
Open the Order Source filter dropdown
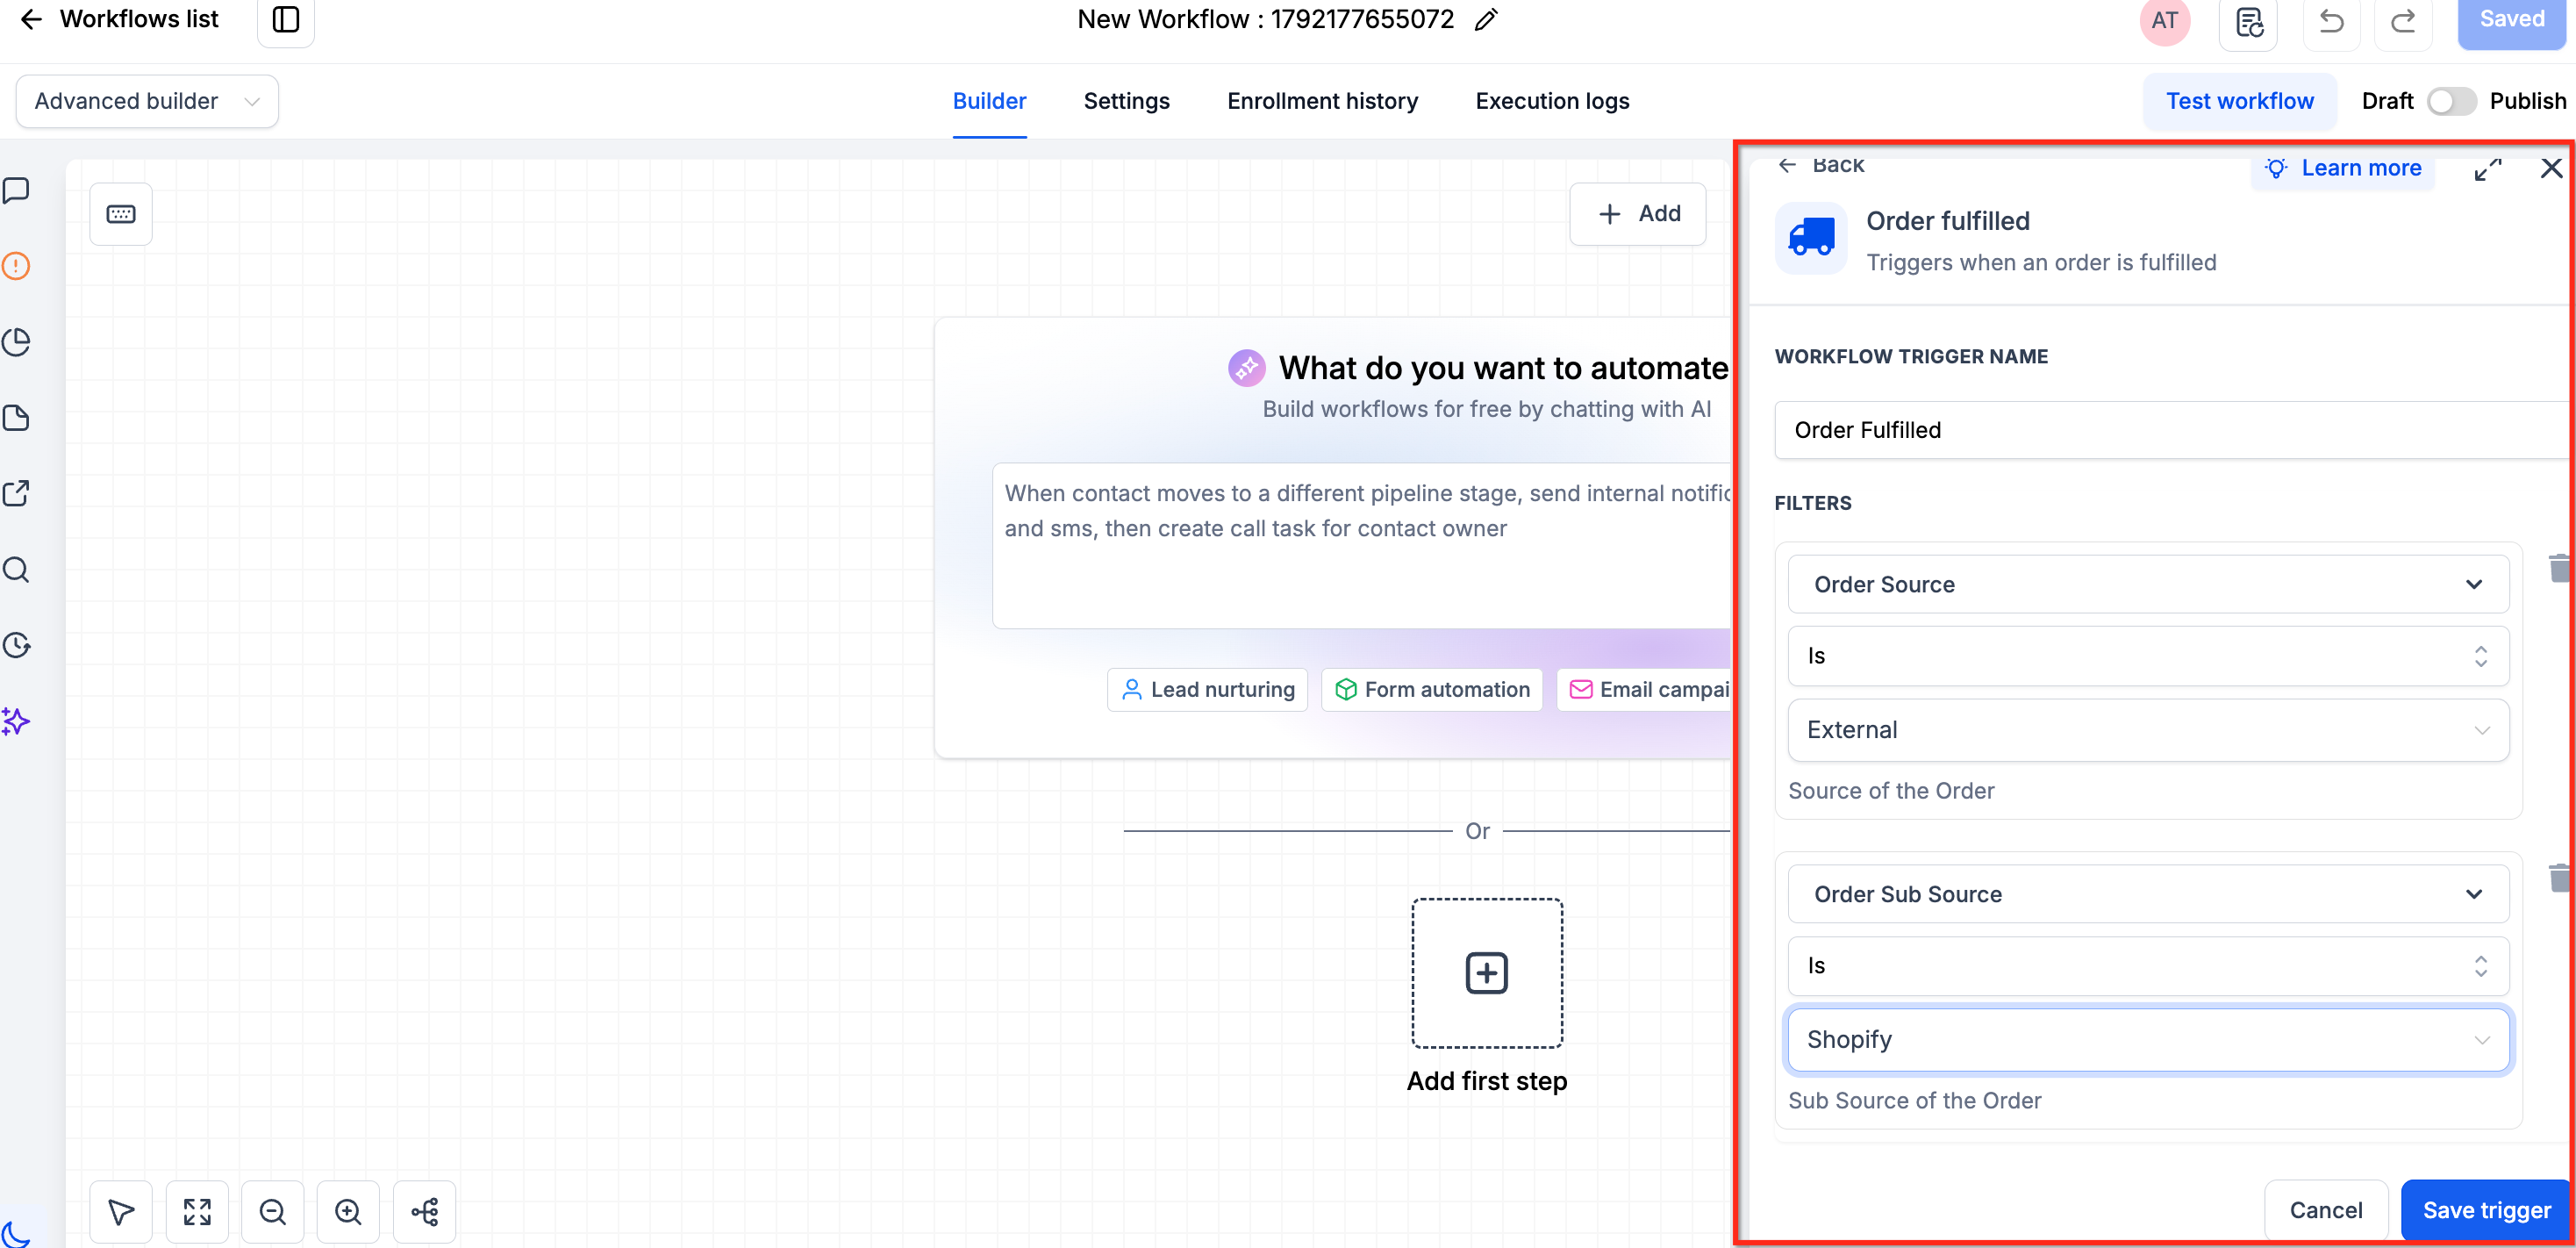pyautogui.click(x=2148, y=584)
